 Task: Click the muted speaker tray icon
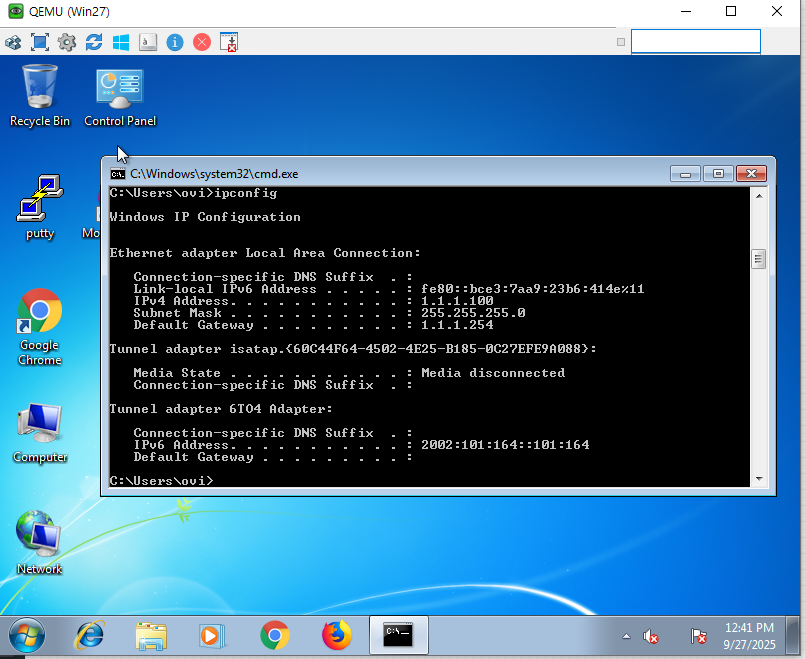click(x=650, y=637)
